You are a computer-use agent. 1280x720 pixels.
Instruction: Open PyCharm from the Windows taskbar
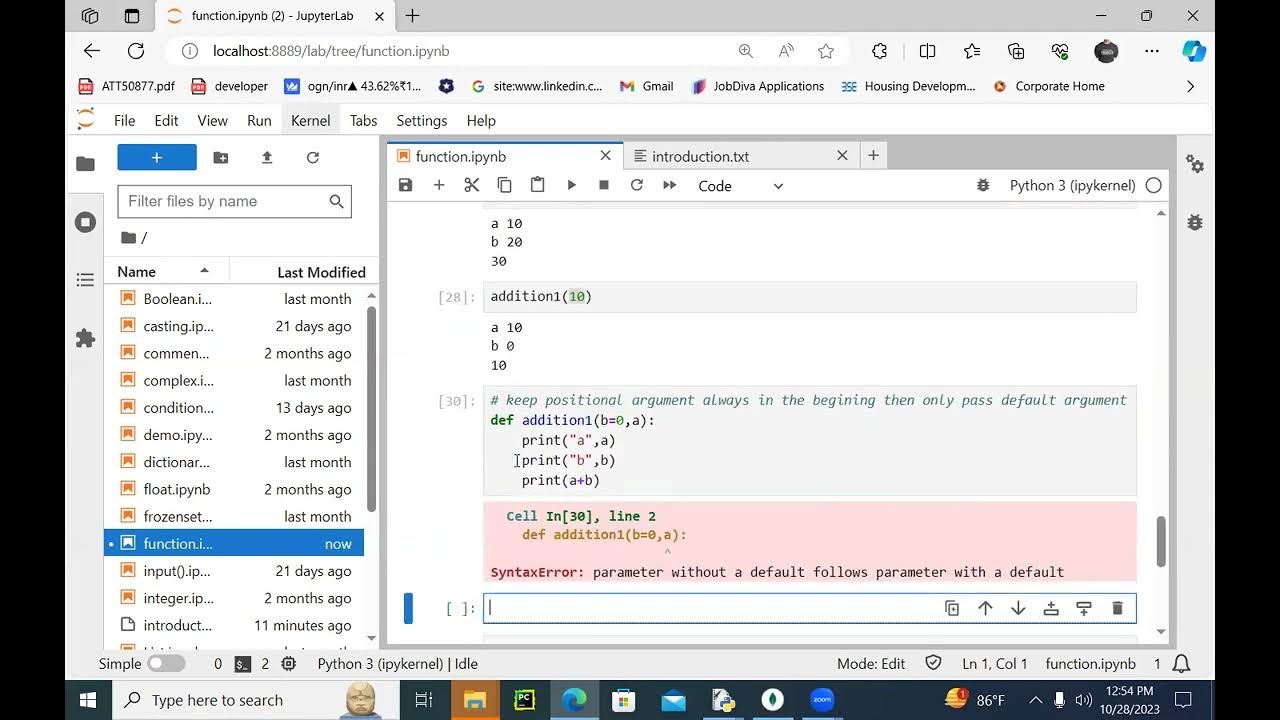pyautogui.click(x=524, y=700)
